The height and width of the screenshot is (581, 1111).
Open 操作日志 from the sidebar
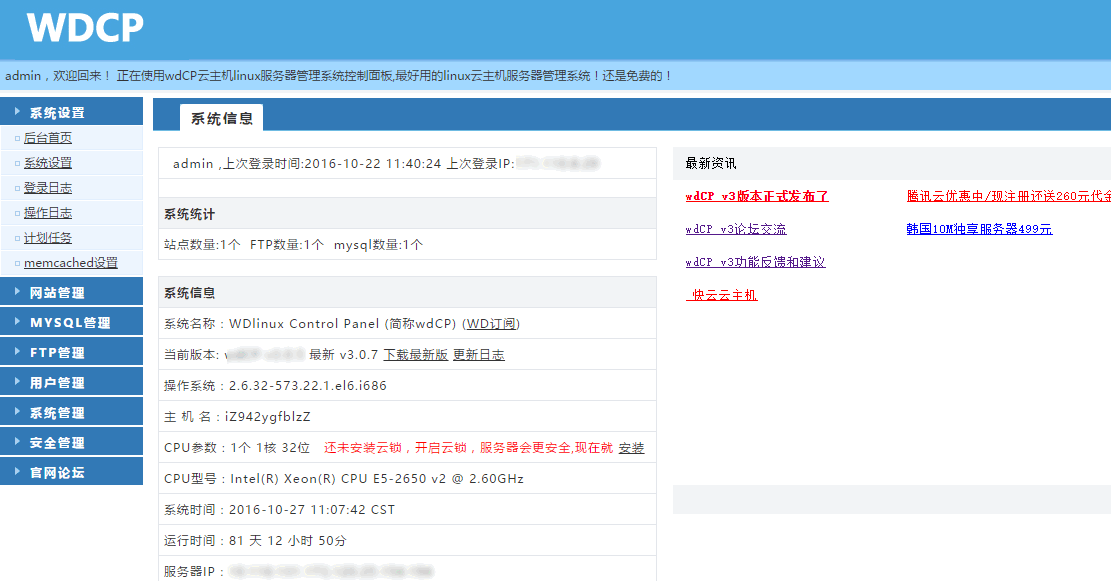tap(48, 213)
